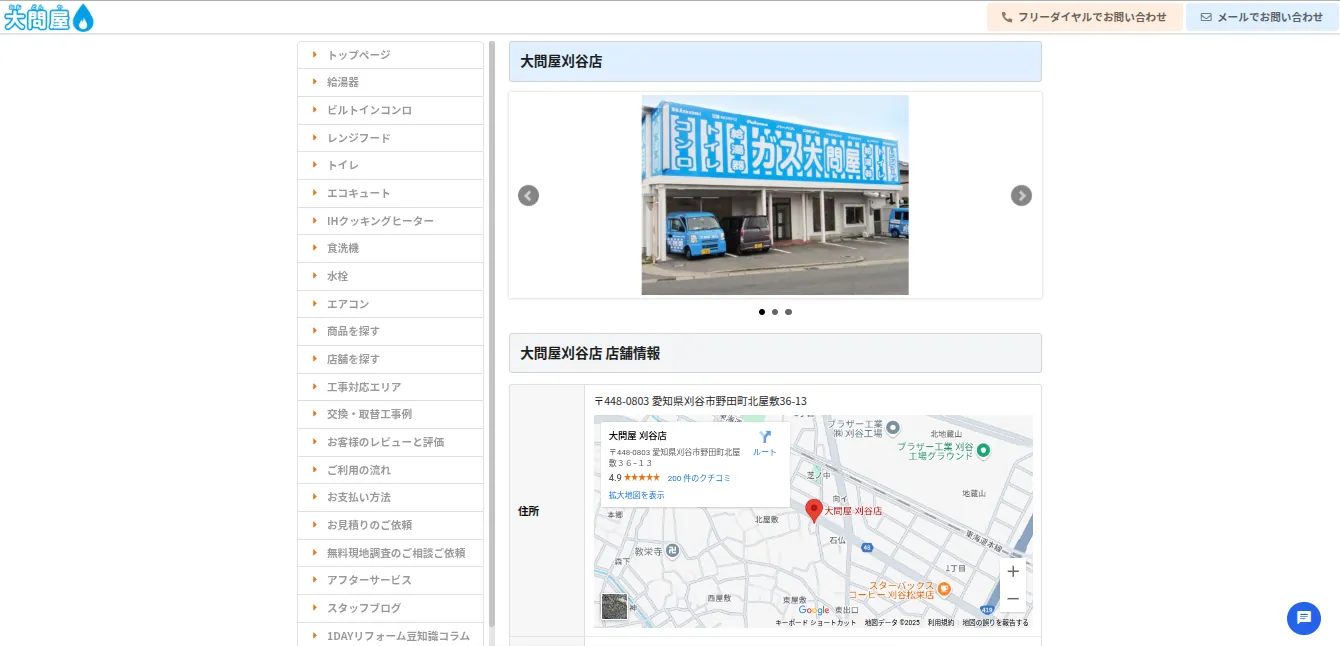The height and width of the screenshot is (646, 1340).
Task: View お支払い方法 page
Action: click(390, 497)
